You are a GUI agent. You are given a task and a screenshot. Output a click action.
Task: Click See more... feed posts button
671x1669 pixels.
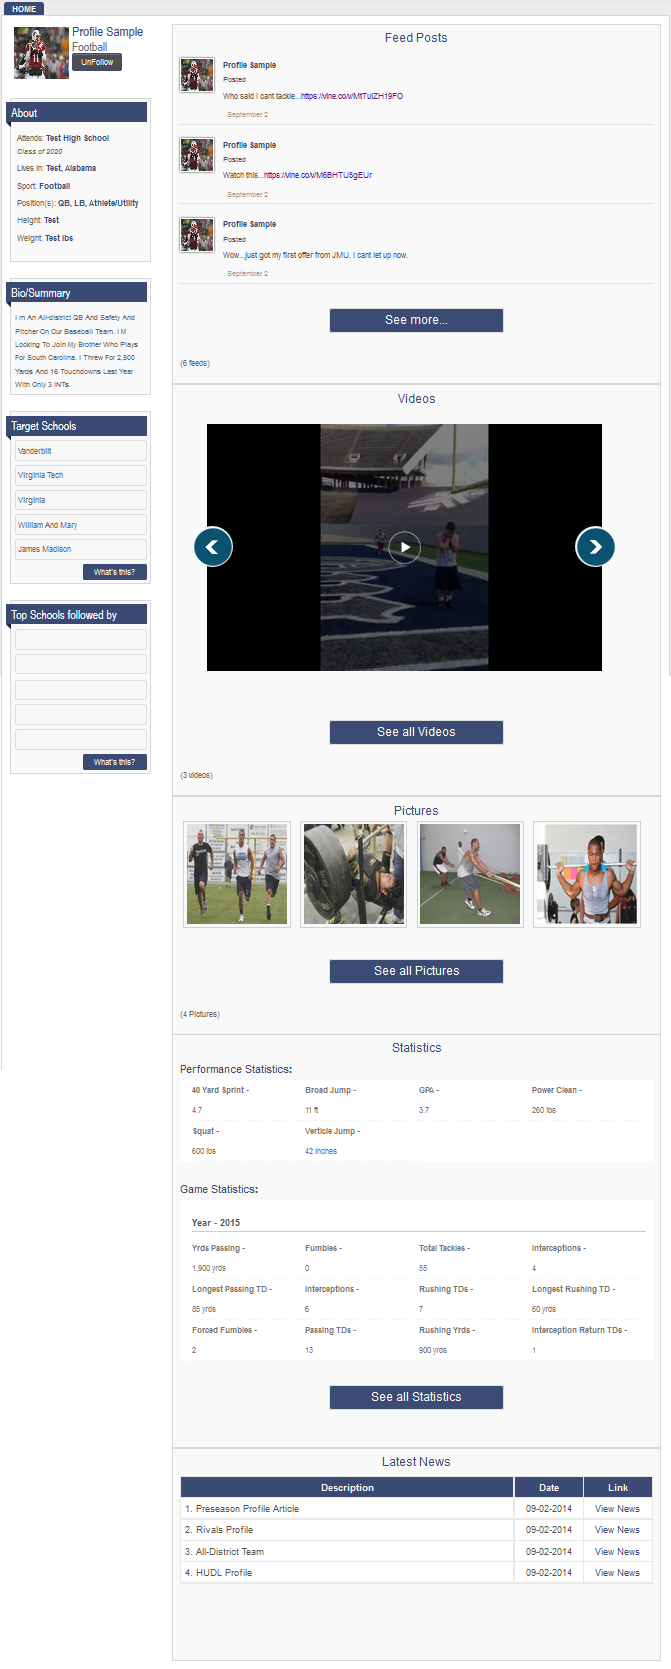(x=416, y=320)
